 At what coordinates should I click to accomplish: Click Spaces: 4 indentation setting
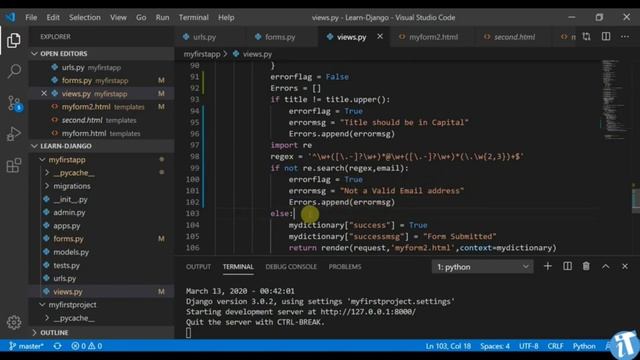[x=495, y=346]
